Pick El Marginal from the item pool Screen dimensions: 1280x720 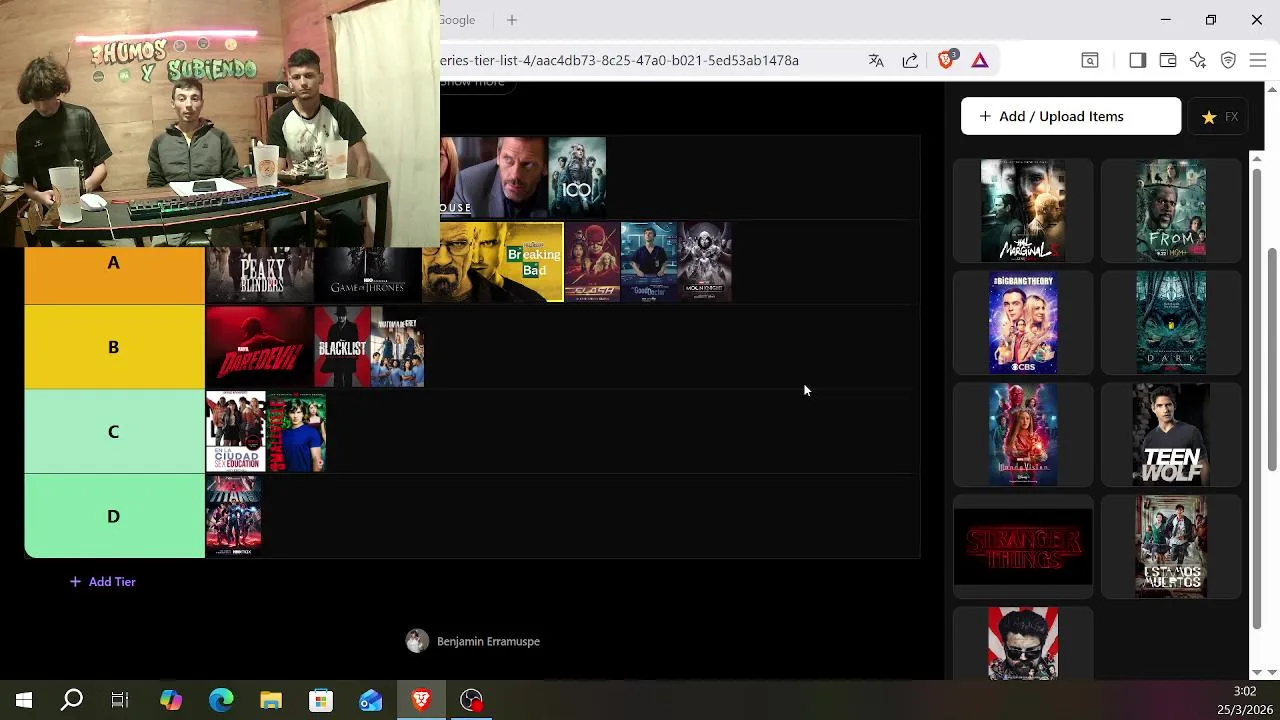point(1023,211)
